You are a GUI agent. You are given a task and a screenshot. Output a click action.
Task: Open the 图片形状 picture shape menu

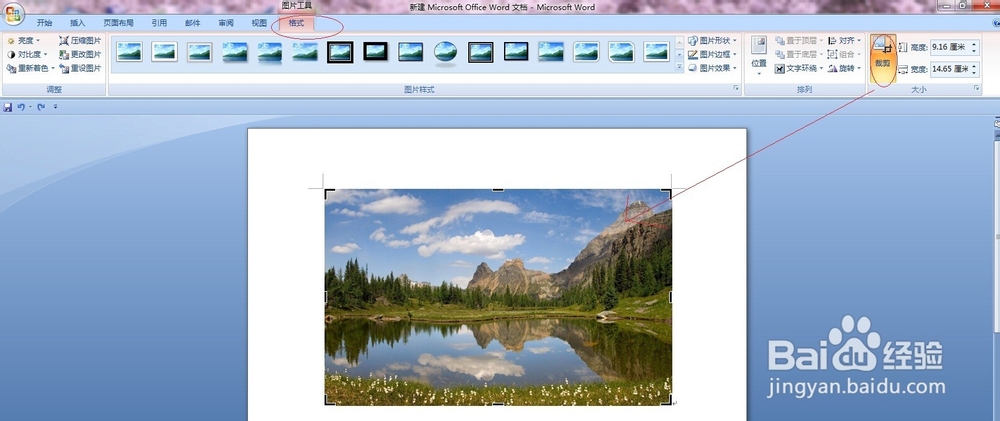pos(713,41)
